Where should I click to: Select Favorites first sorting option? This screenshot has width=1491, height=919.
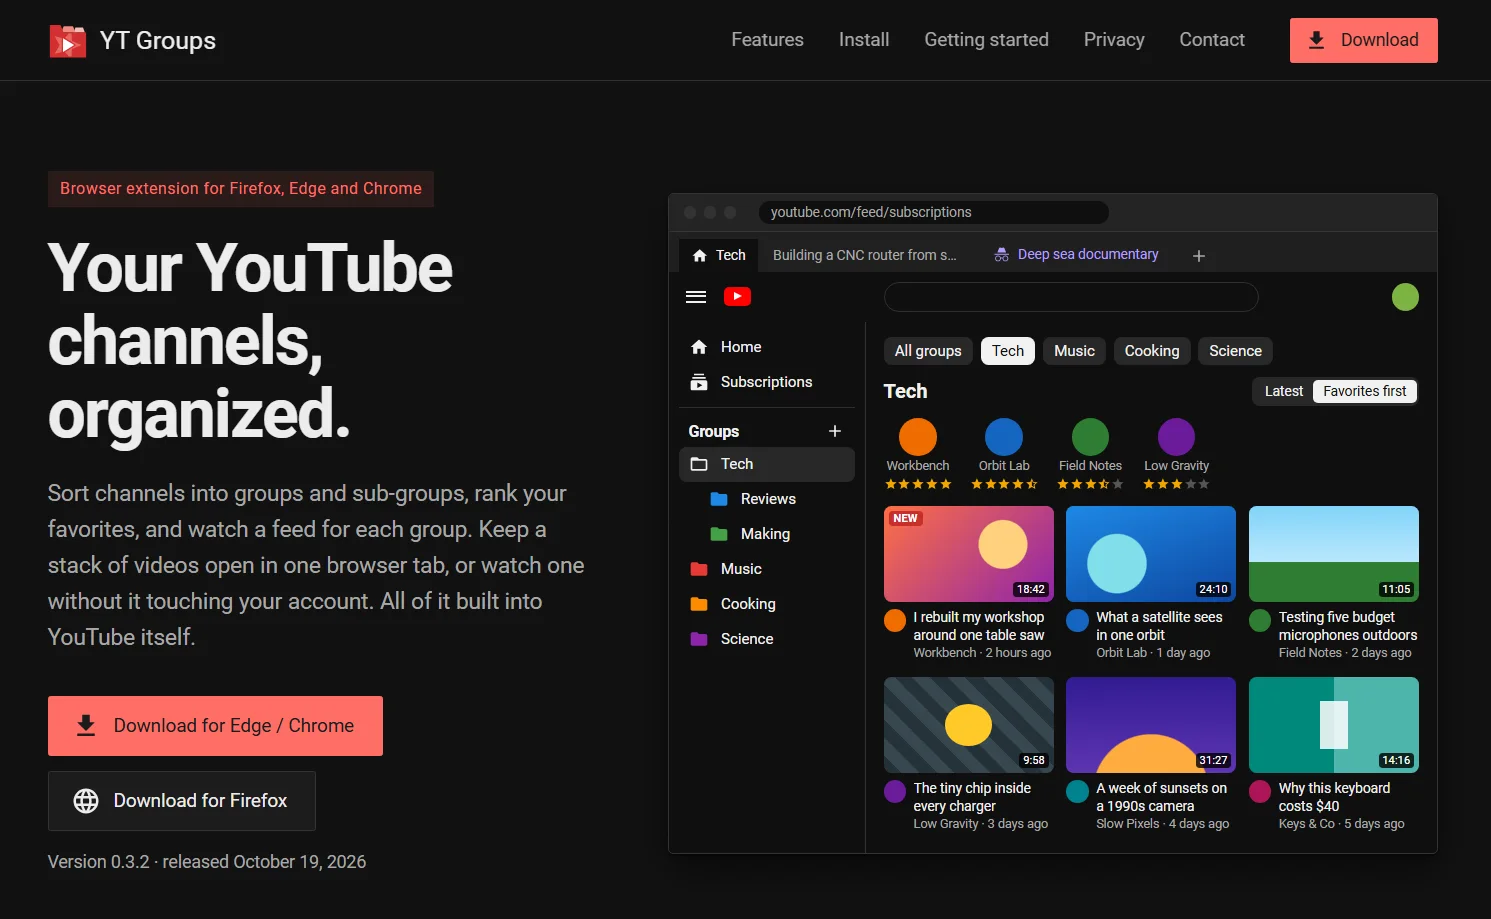pos(1364,391)
